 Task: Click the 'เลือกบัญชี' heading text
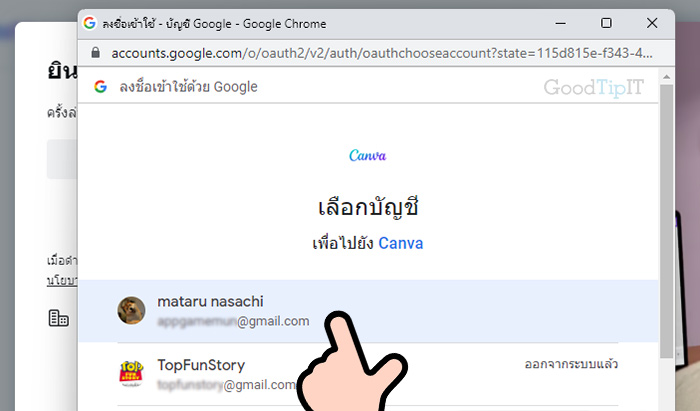click(x=368, y=208)
